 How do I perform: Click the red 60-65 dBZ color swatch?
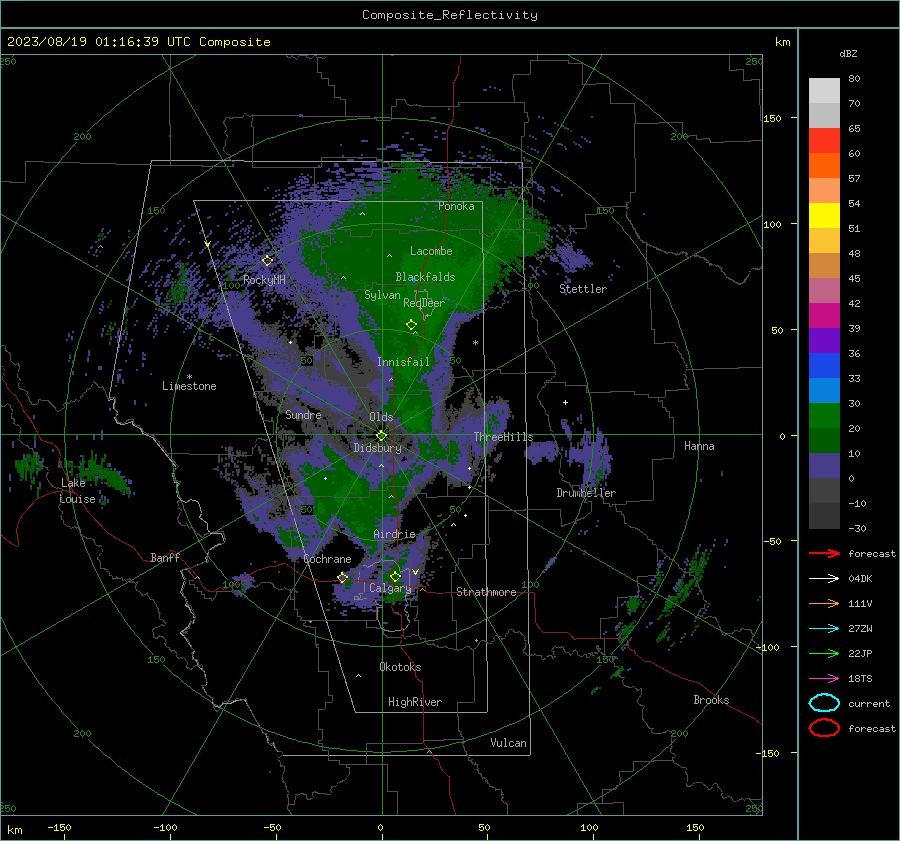click(824, 141)
